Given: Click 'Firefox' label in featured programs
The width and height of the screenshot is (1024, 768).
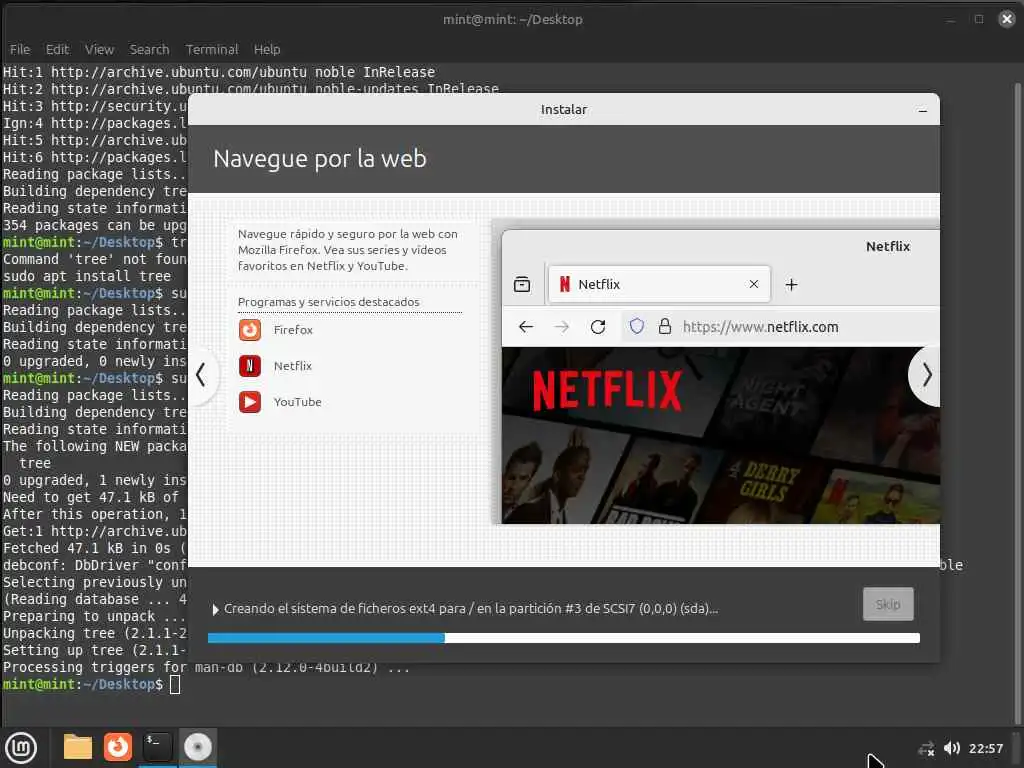Looking at the screenshot, I should click(293, 330).
